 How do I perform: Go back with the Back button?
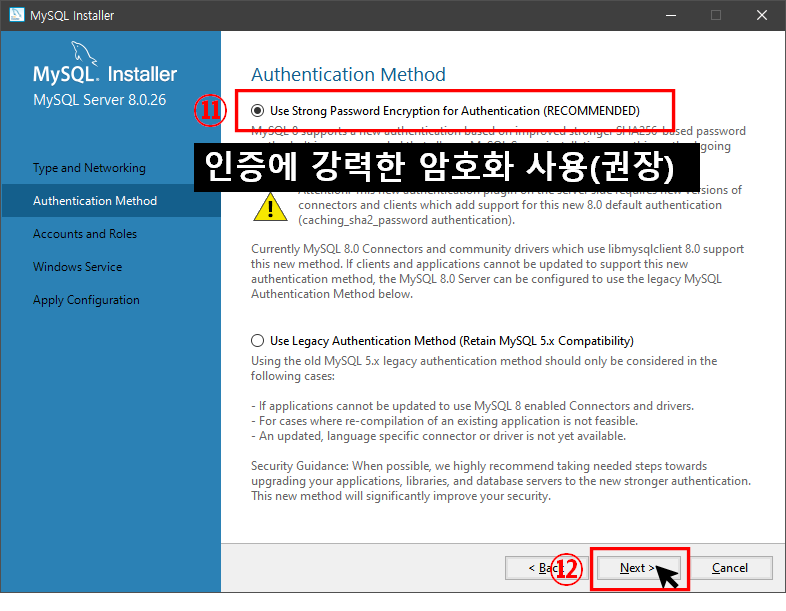click(546, 568)
